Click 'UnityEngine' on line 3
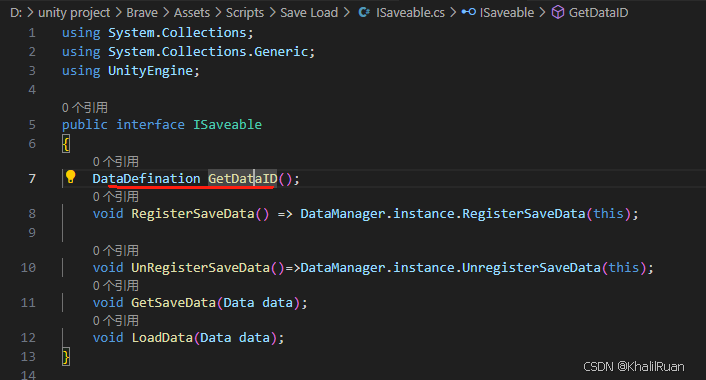706x380 pixels. pos(150,71)
